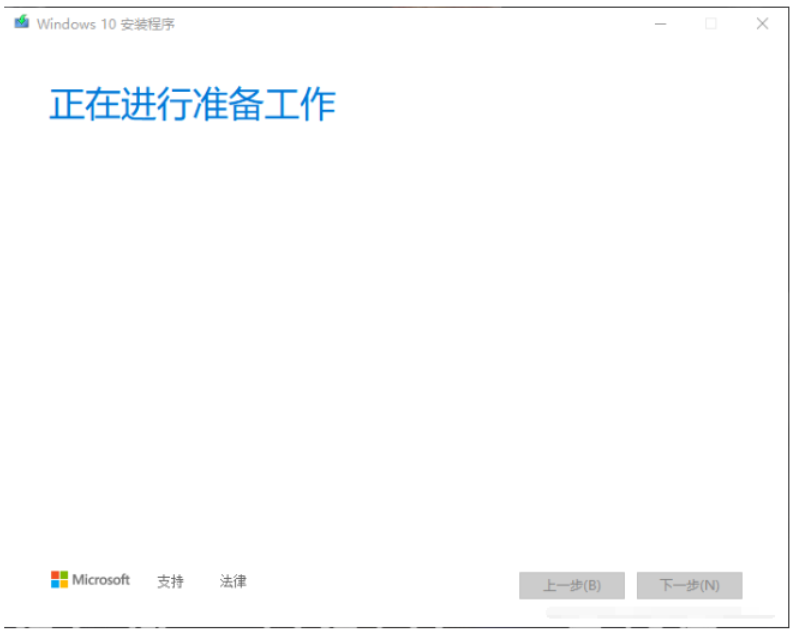The width and height of the screenshot is (795, 631).
Task: Click the red square of Microsoft logo
Action: pos(55,575)
